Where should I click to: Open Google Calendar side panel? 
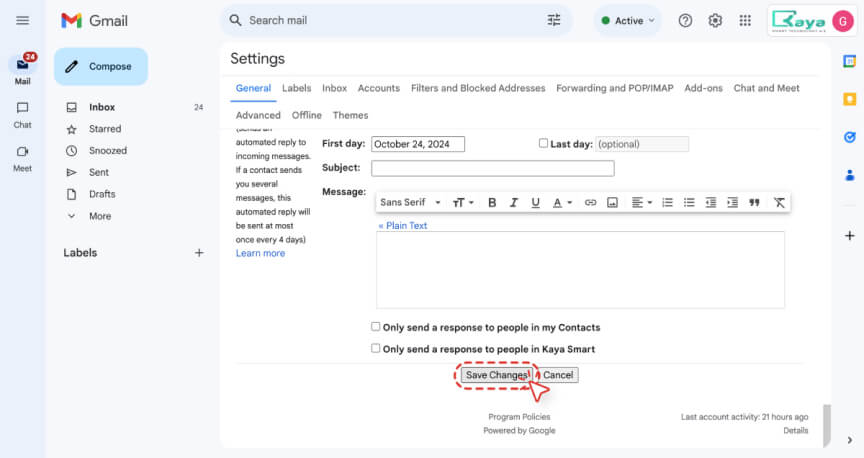[x=850, y=61]
